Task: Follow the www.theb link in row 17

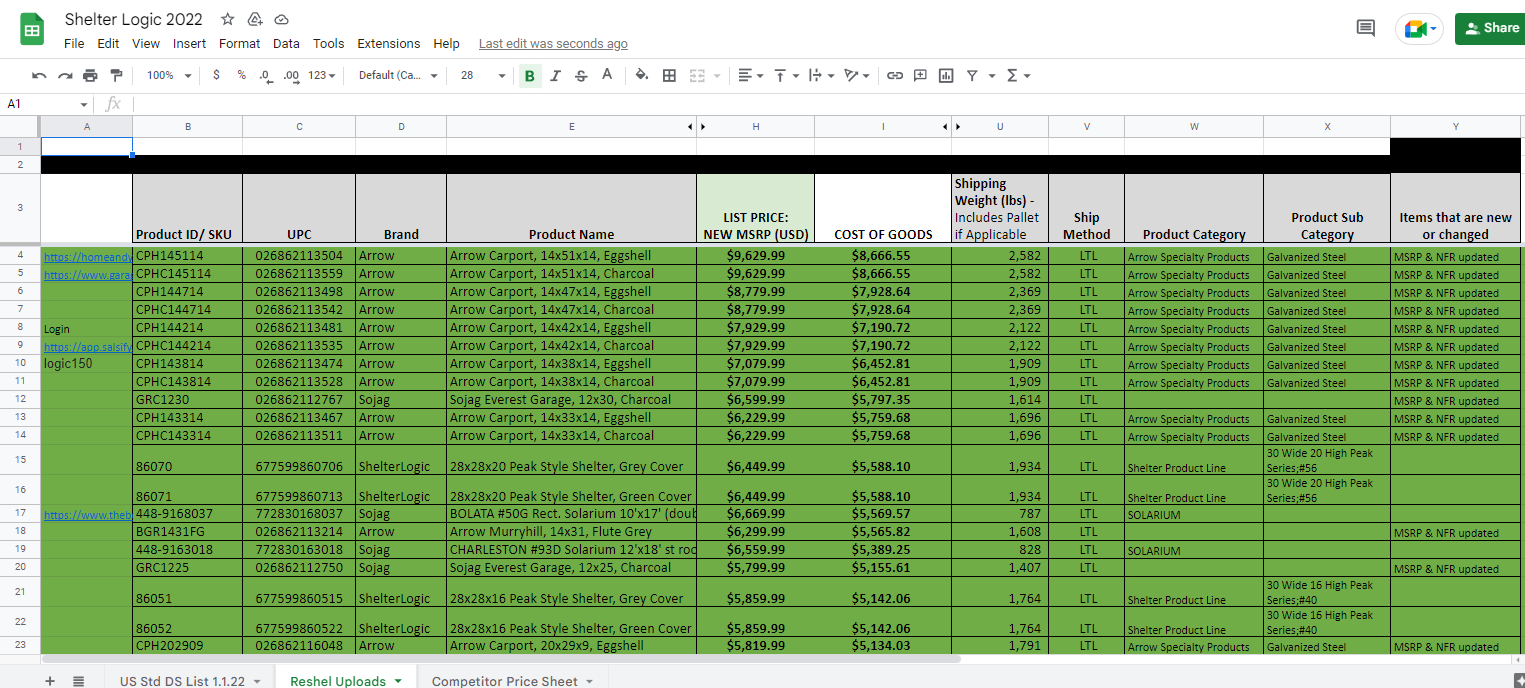Action: (88, 514)
